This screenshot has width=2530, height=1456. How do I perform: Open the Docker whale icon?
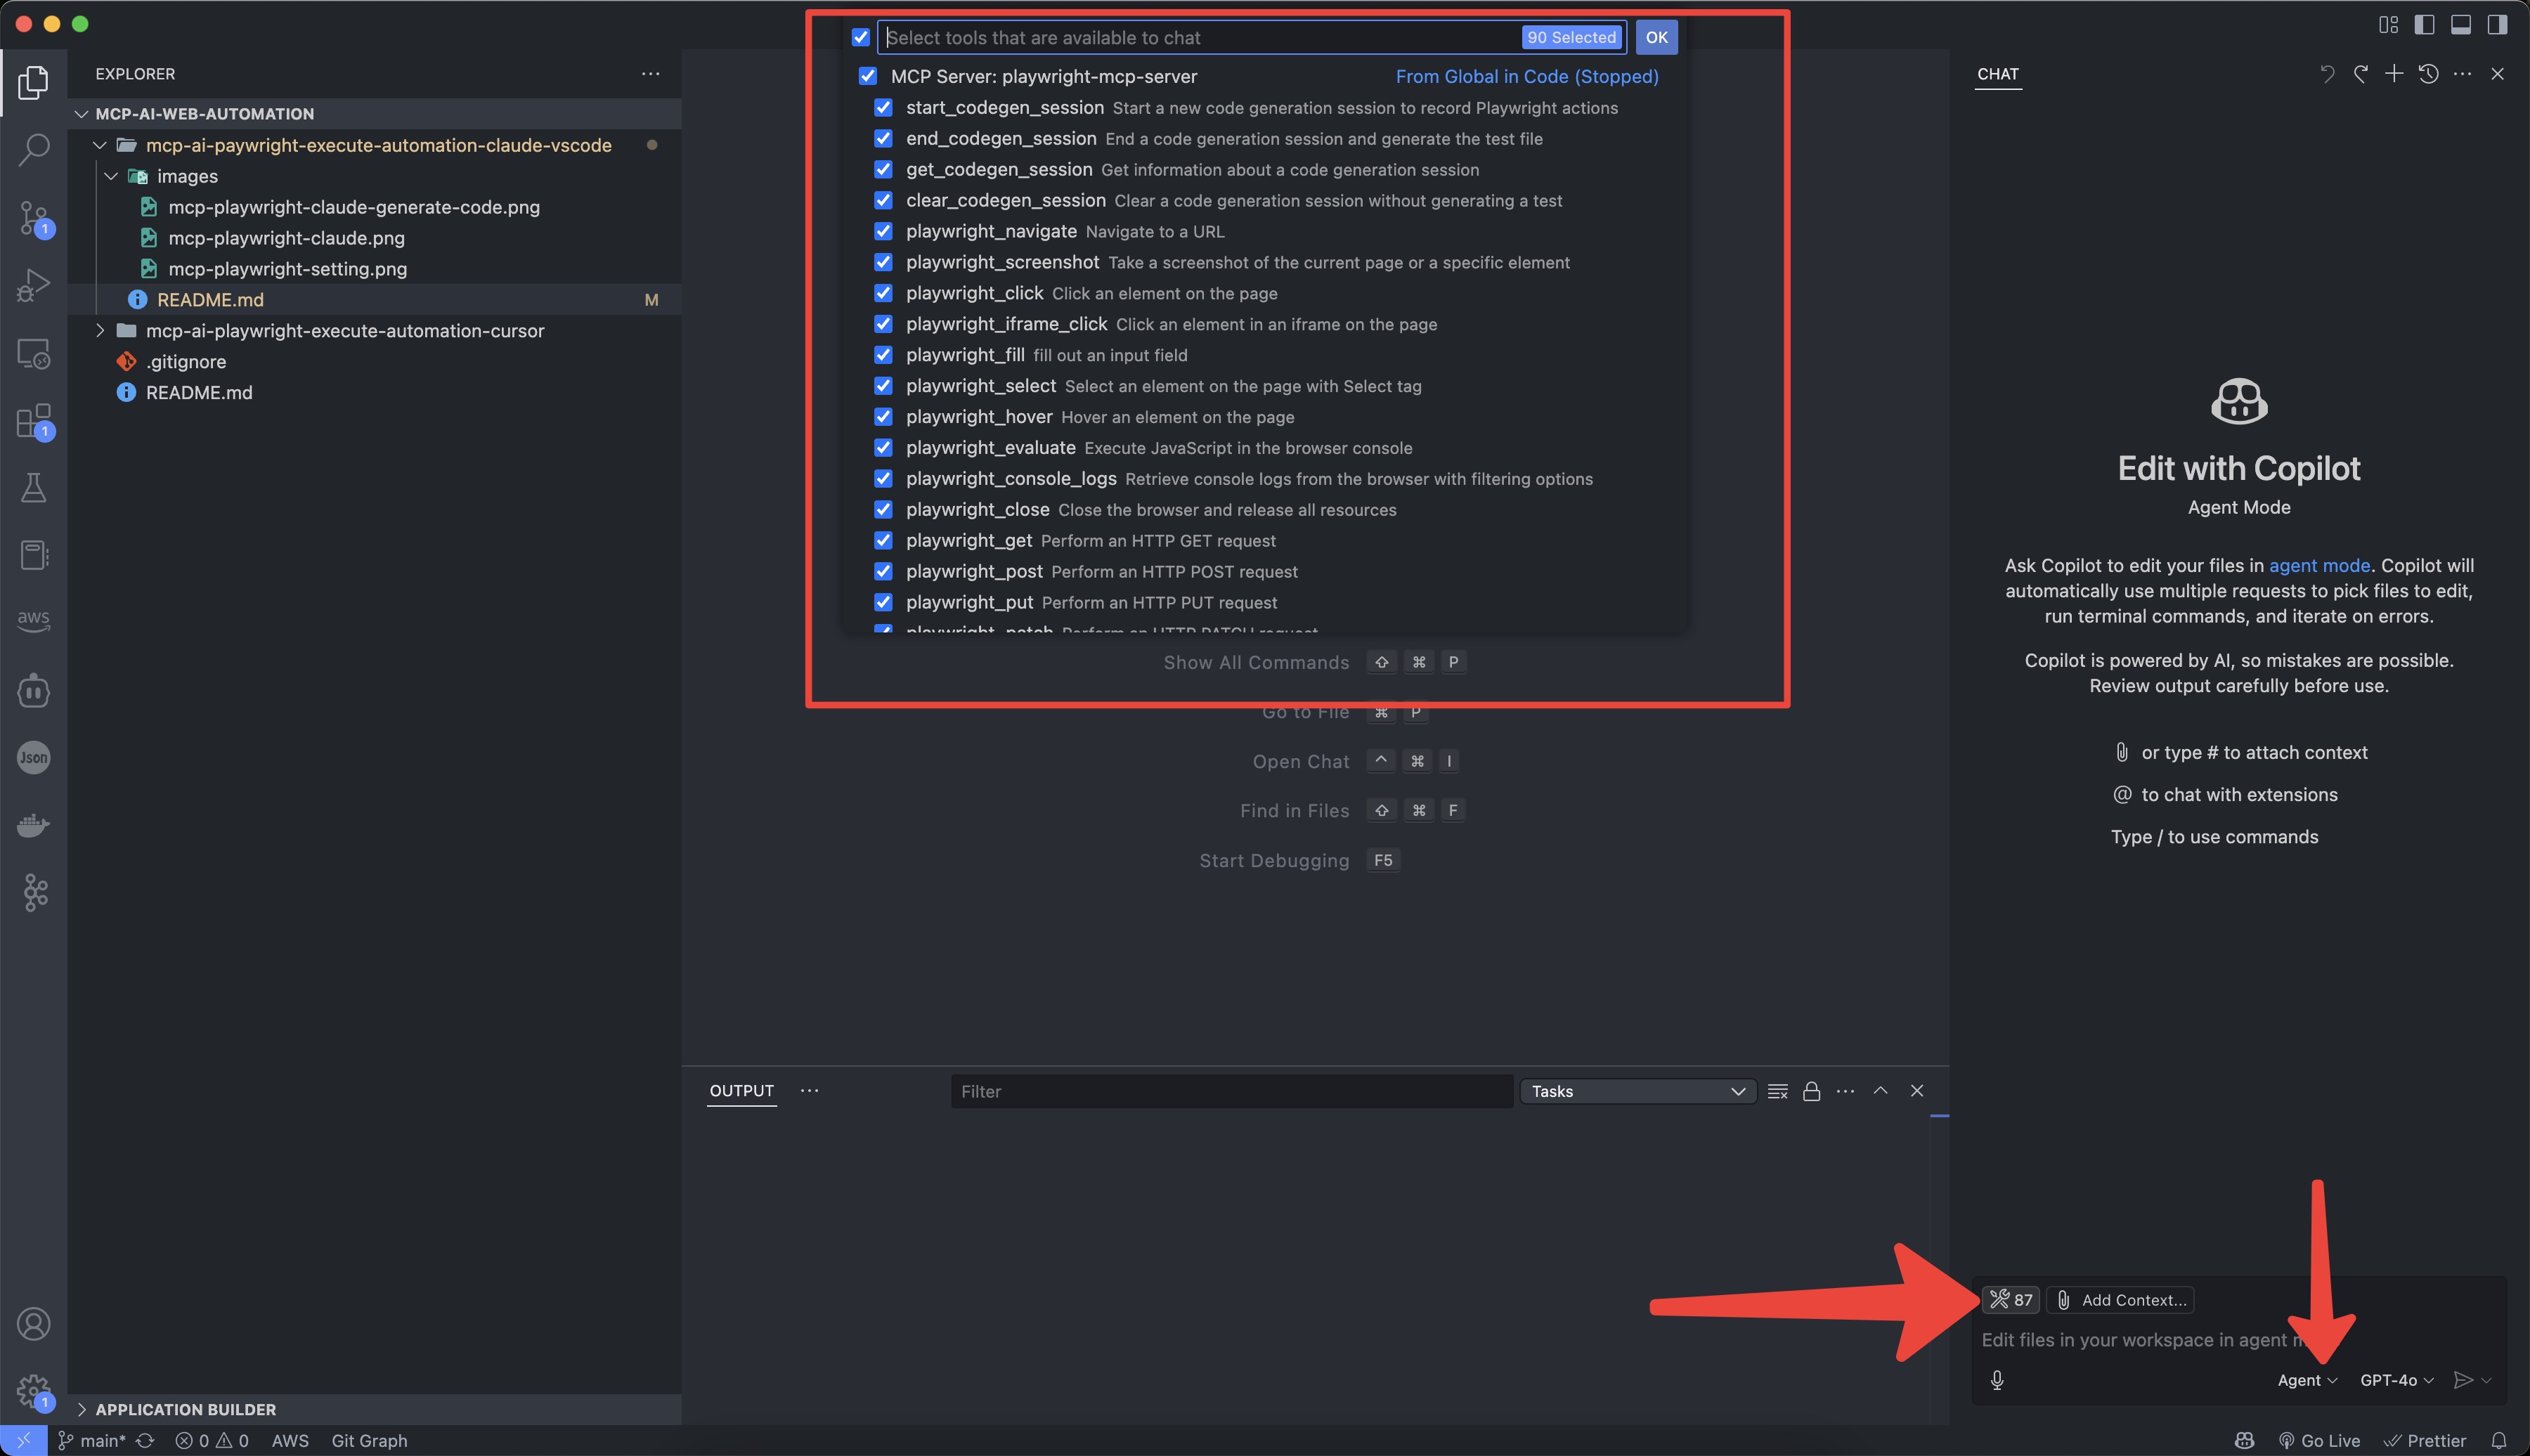coord(33,825)
